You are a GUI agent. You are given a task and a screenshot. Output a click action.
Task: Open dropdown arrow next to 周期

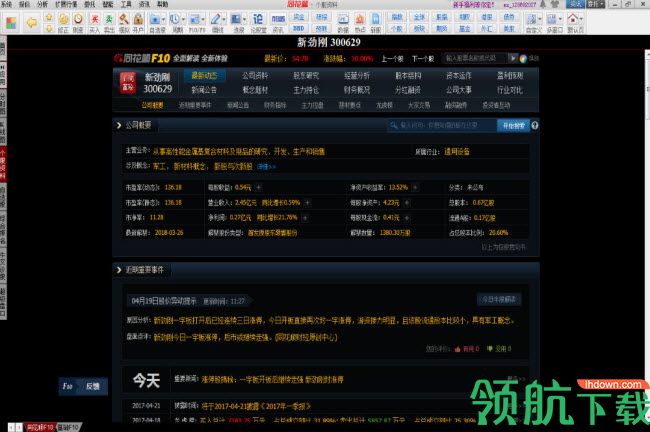click(183, 19)
